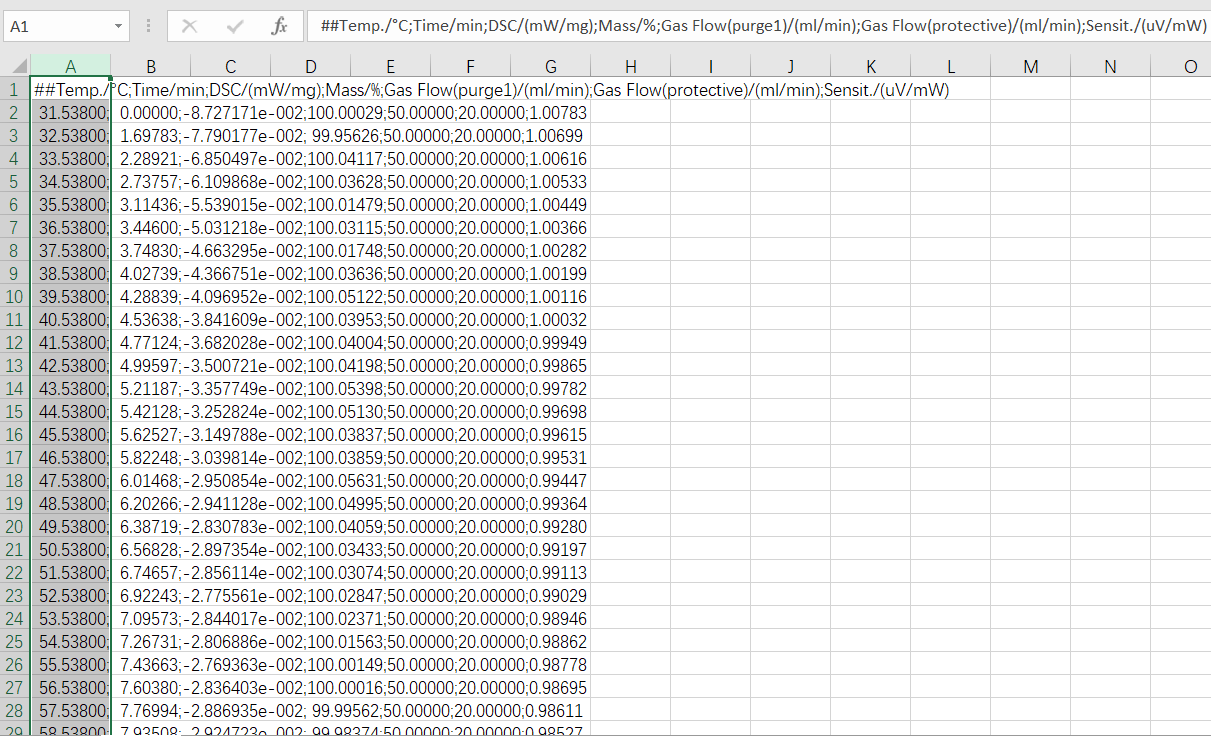This screenshot has width=1211, height=736.
Task: Click the Cancel X icon in formula bar
Action: click(190, 27)
